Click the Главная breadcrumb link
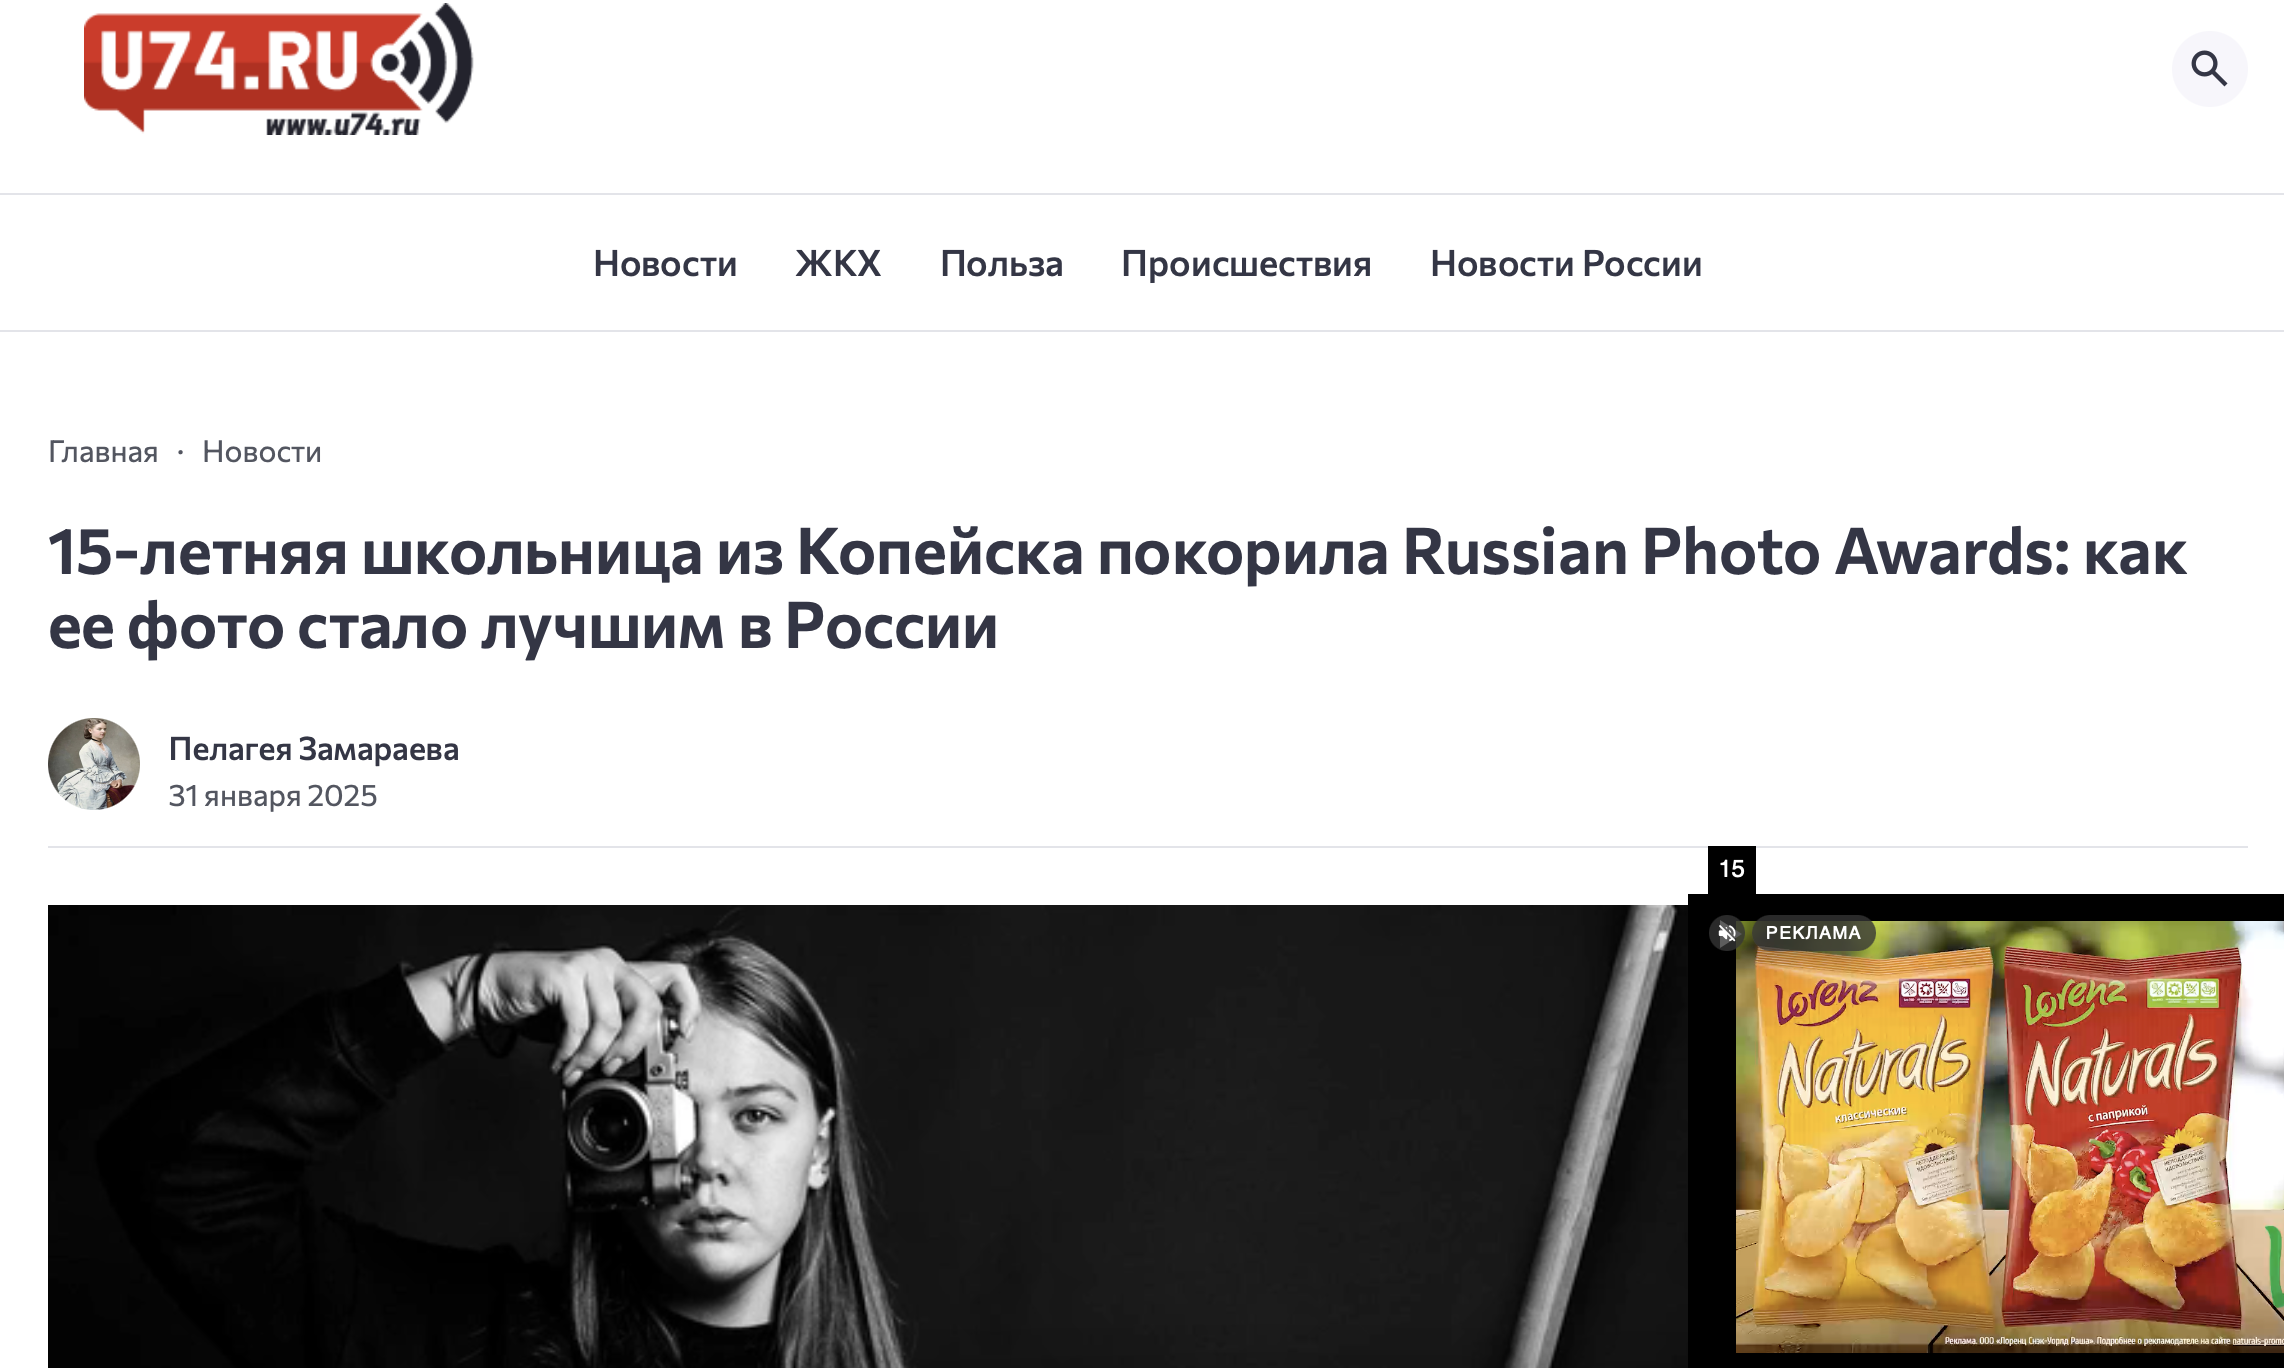The image size is (2284, 1368). 103,452
